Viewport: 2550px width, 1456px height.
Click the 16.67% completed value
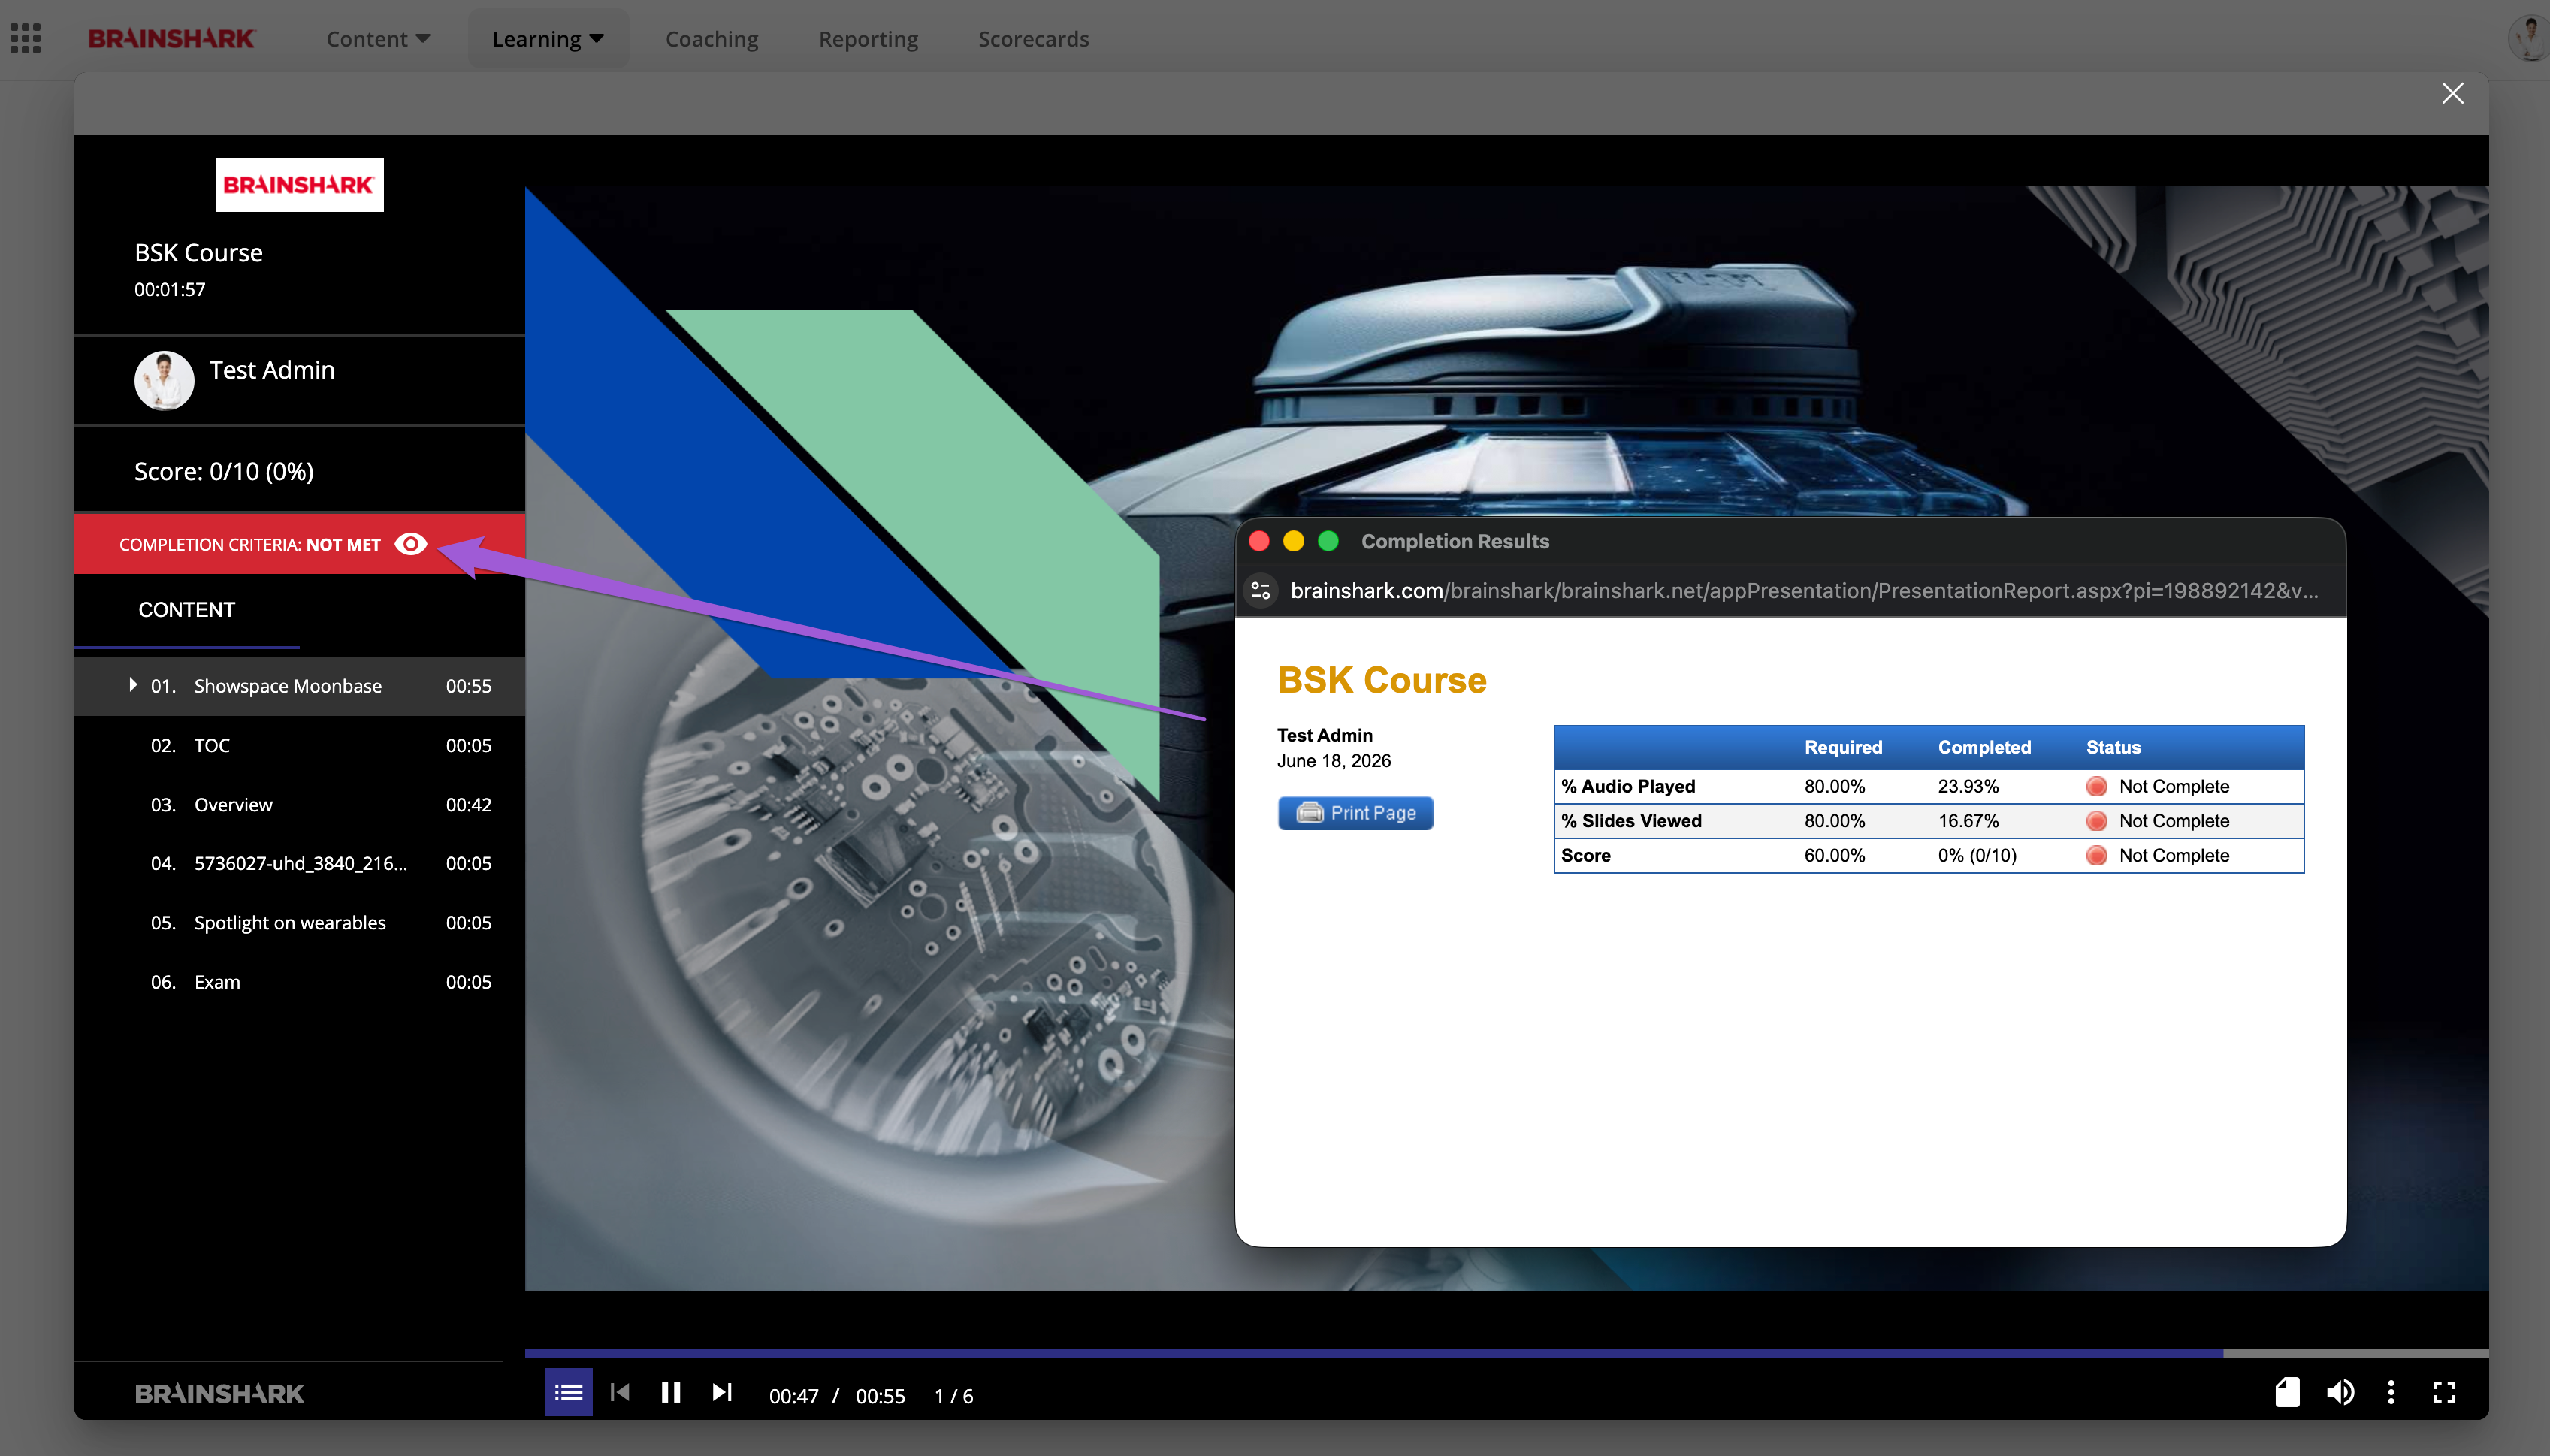(1968, 821)
